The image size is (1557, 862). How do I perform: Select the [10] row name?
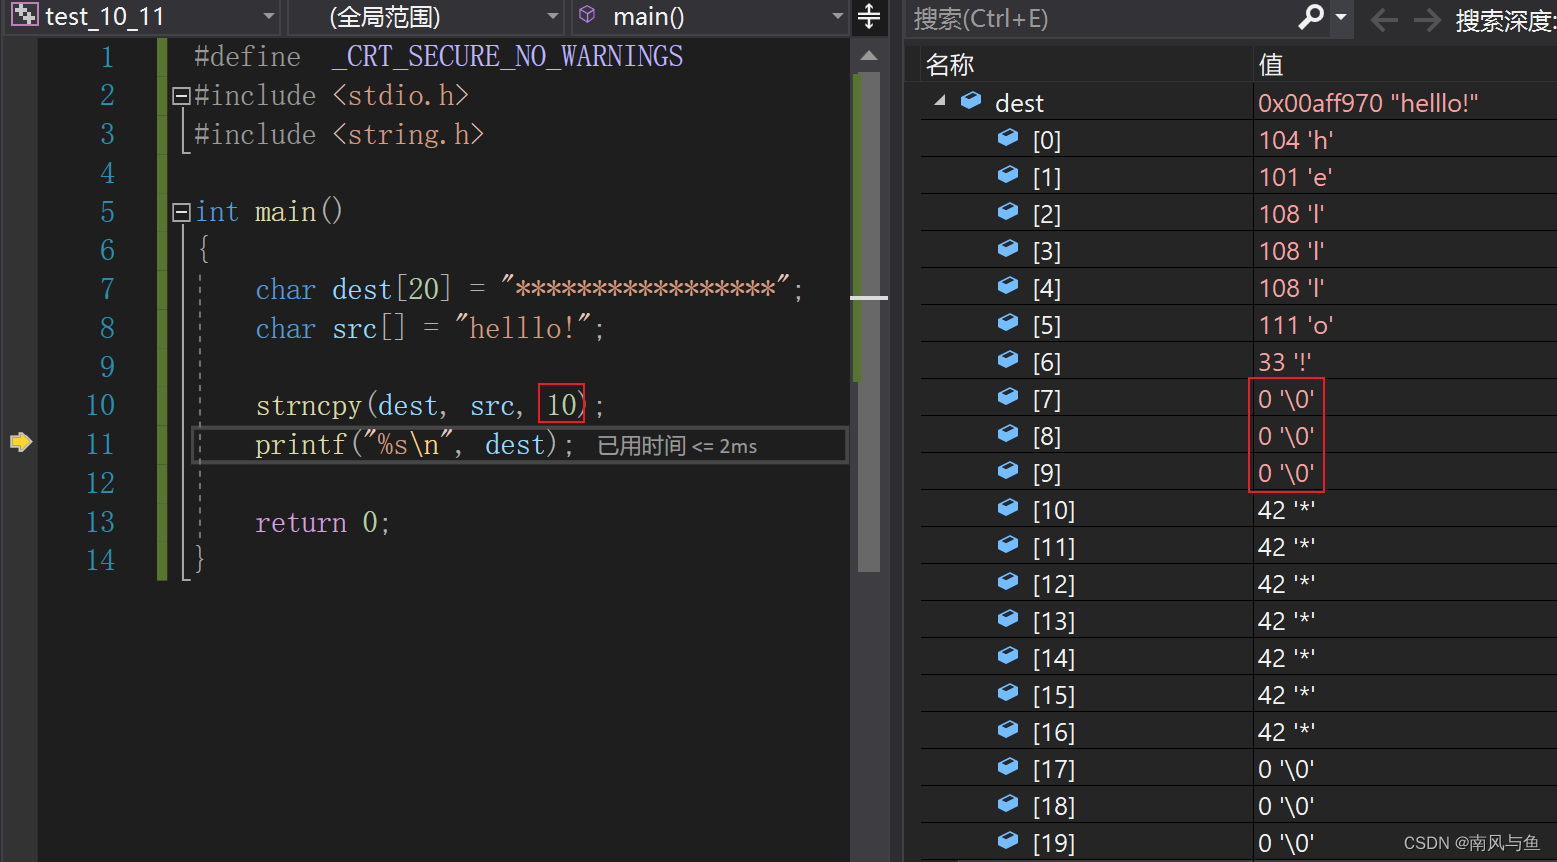(1054, 510)
